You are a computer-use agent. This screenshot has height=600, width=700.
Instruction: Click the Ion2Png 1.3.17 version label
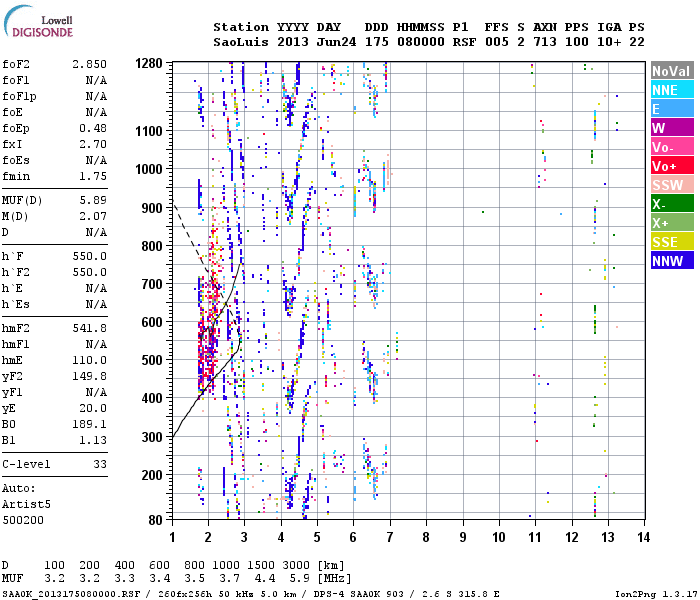(656, 594)
